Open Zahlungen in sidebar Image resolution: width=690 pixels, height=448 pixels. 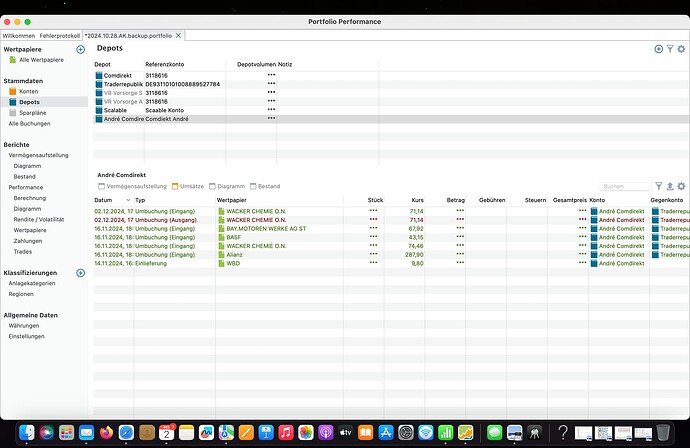(28, 241)
